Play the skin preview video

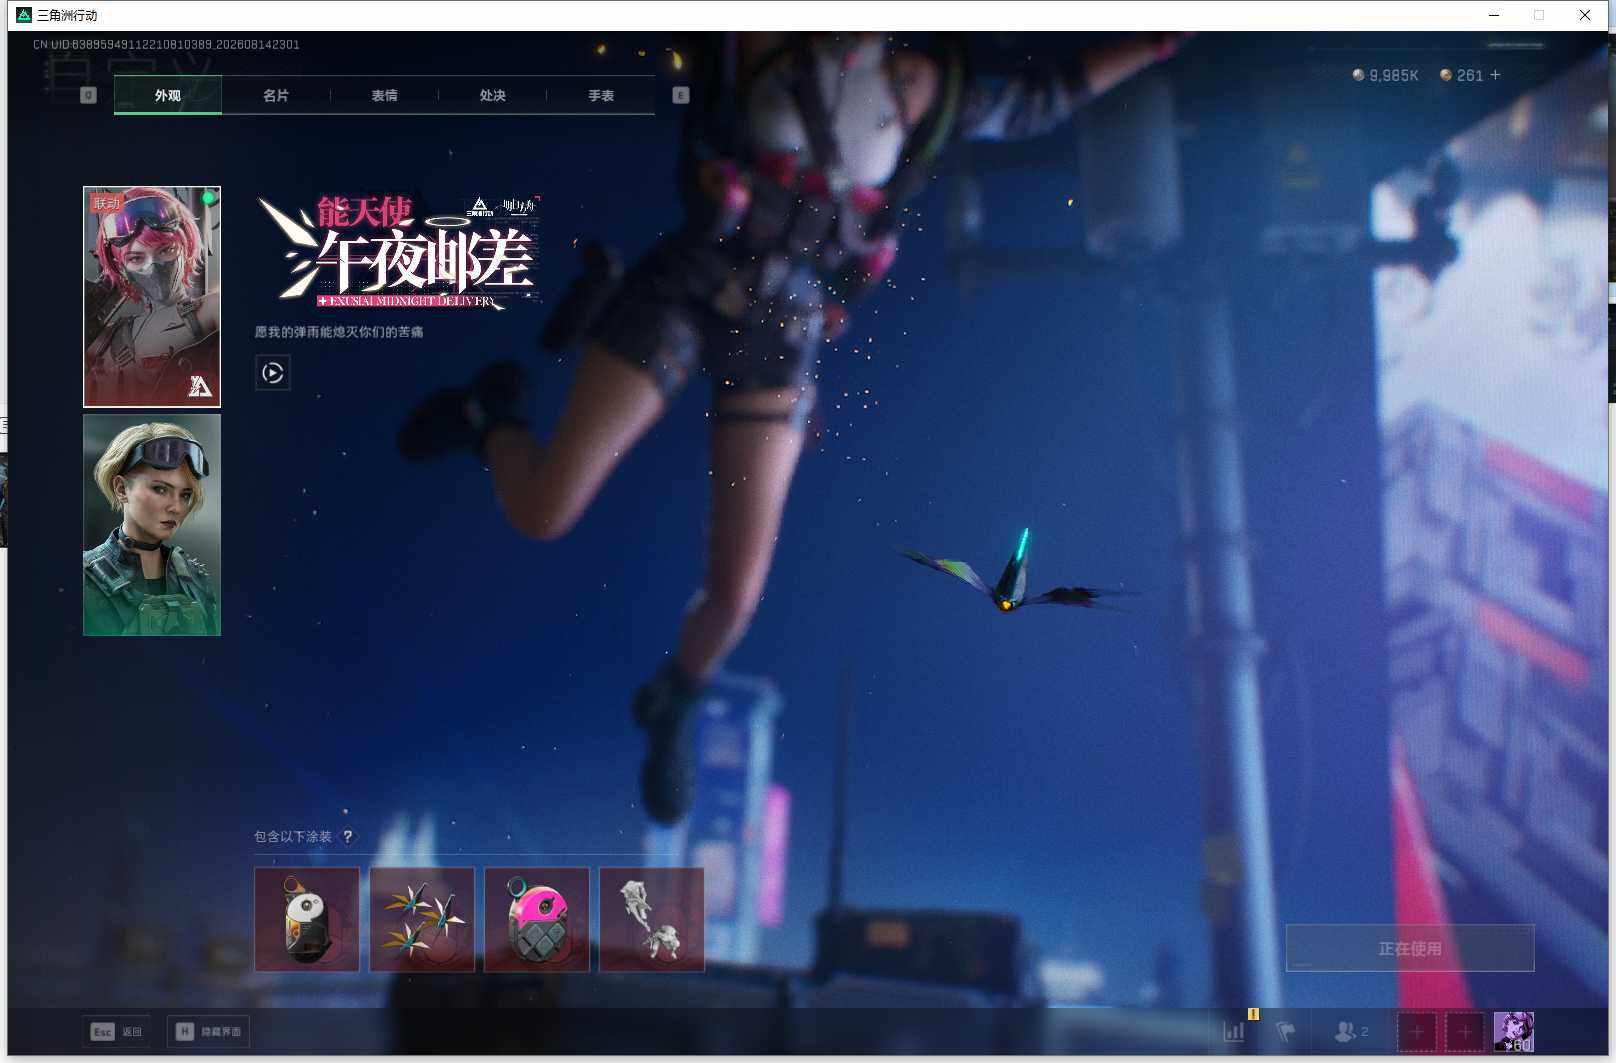pos(273,373)
